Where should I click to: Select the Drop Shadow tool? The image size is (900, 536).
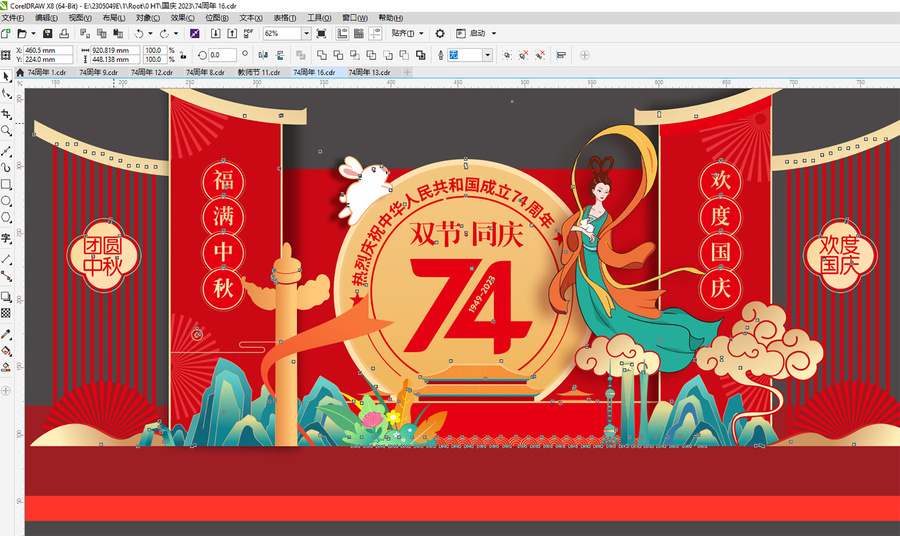6,297
